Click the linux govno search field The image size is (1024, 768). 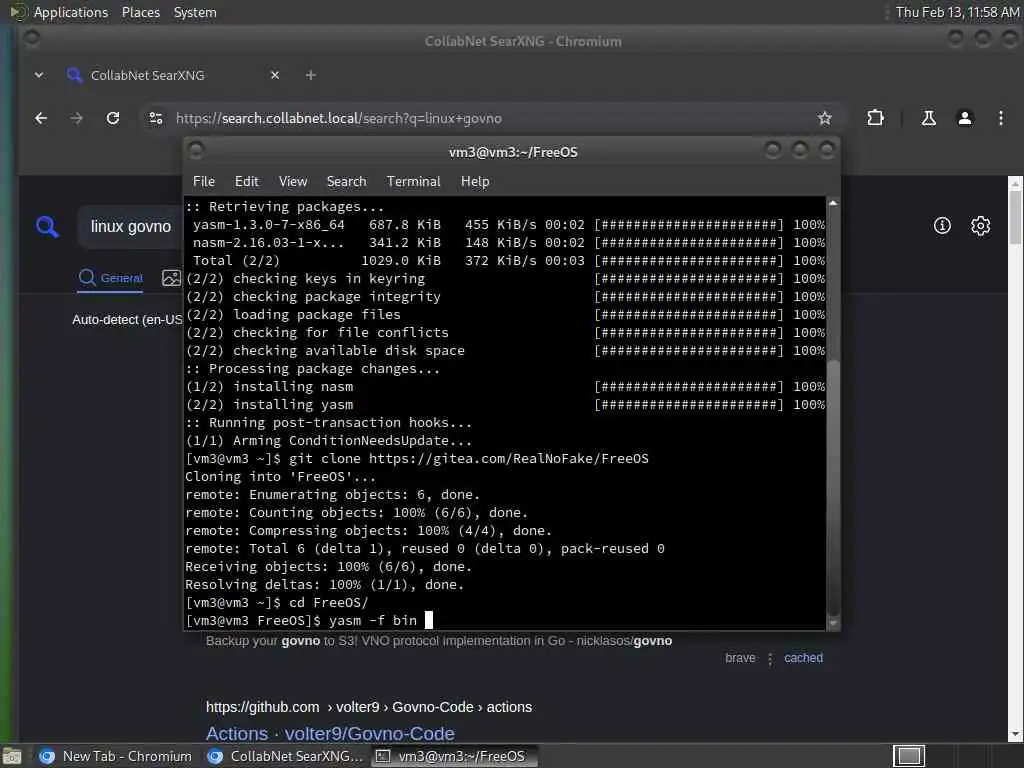coord(131,227)
